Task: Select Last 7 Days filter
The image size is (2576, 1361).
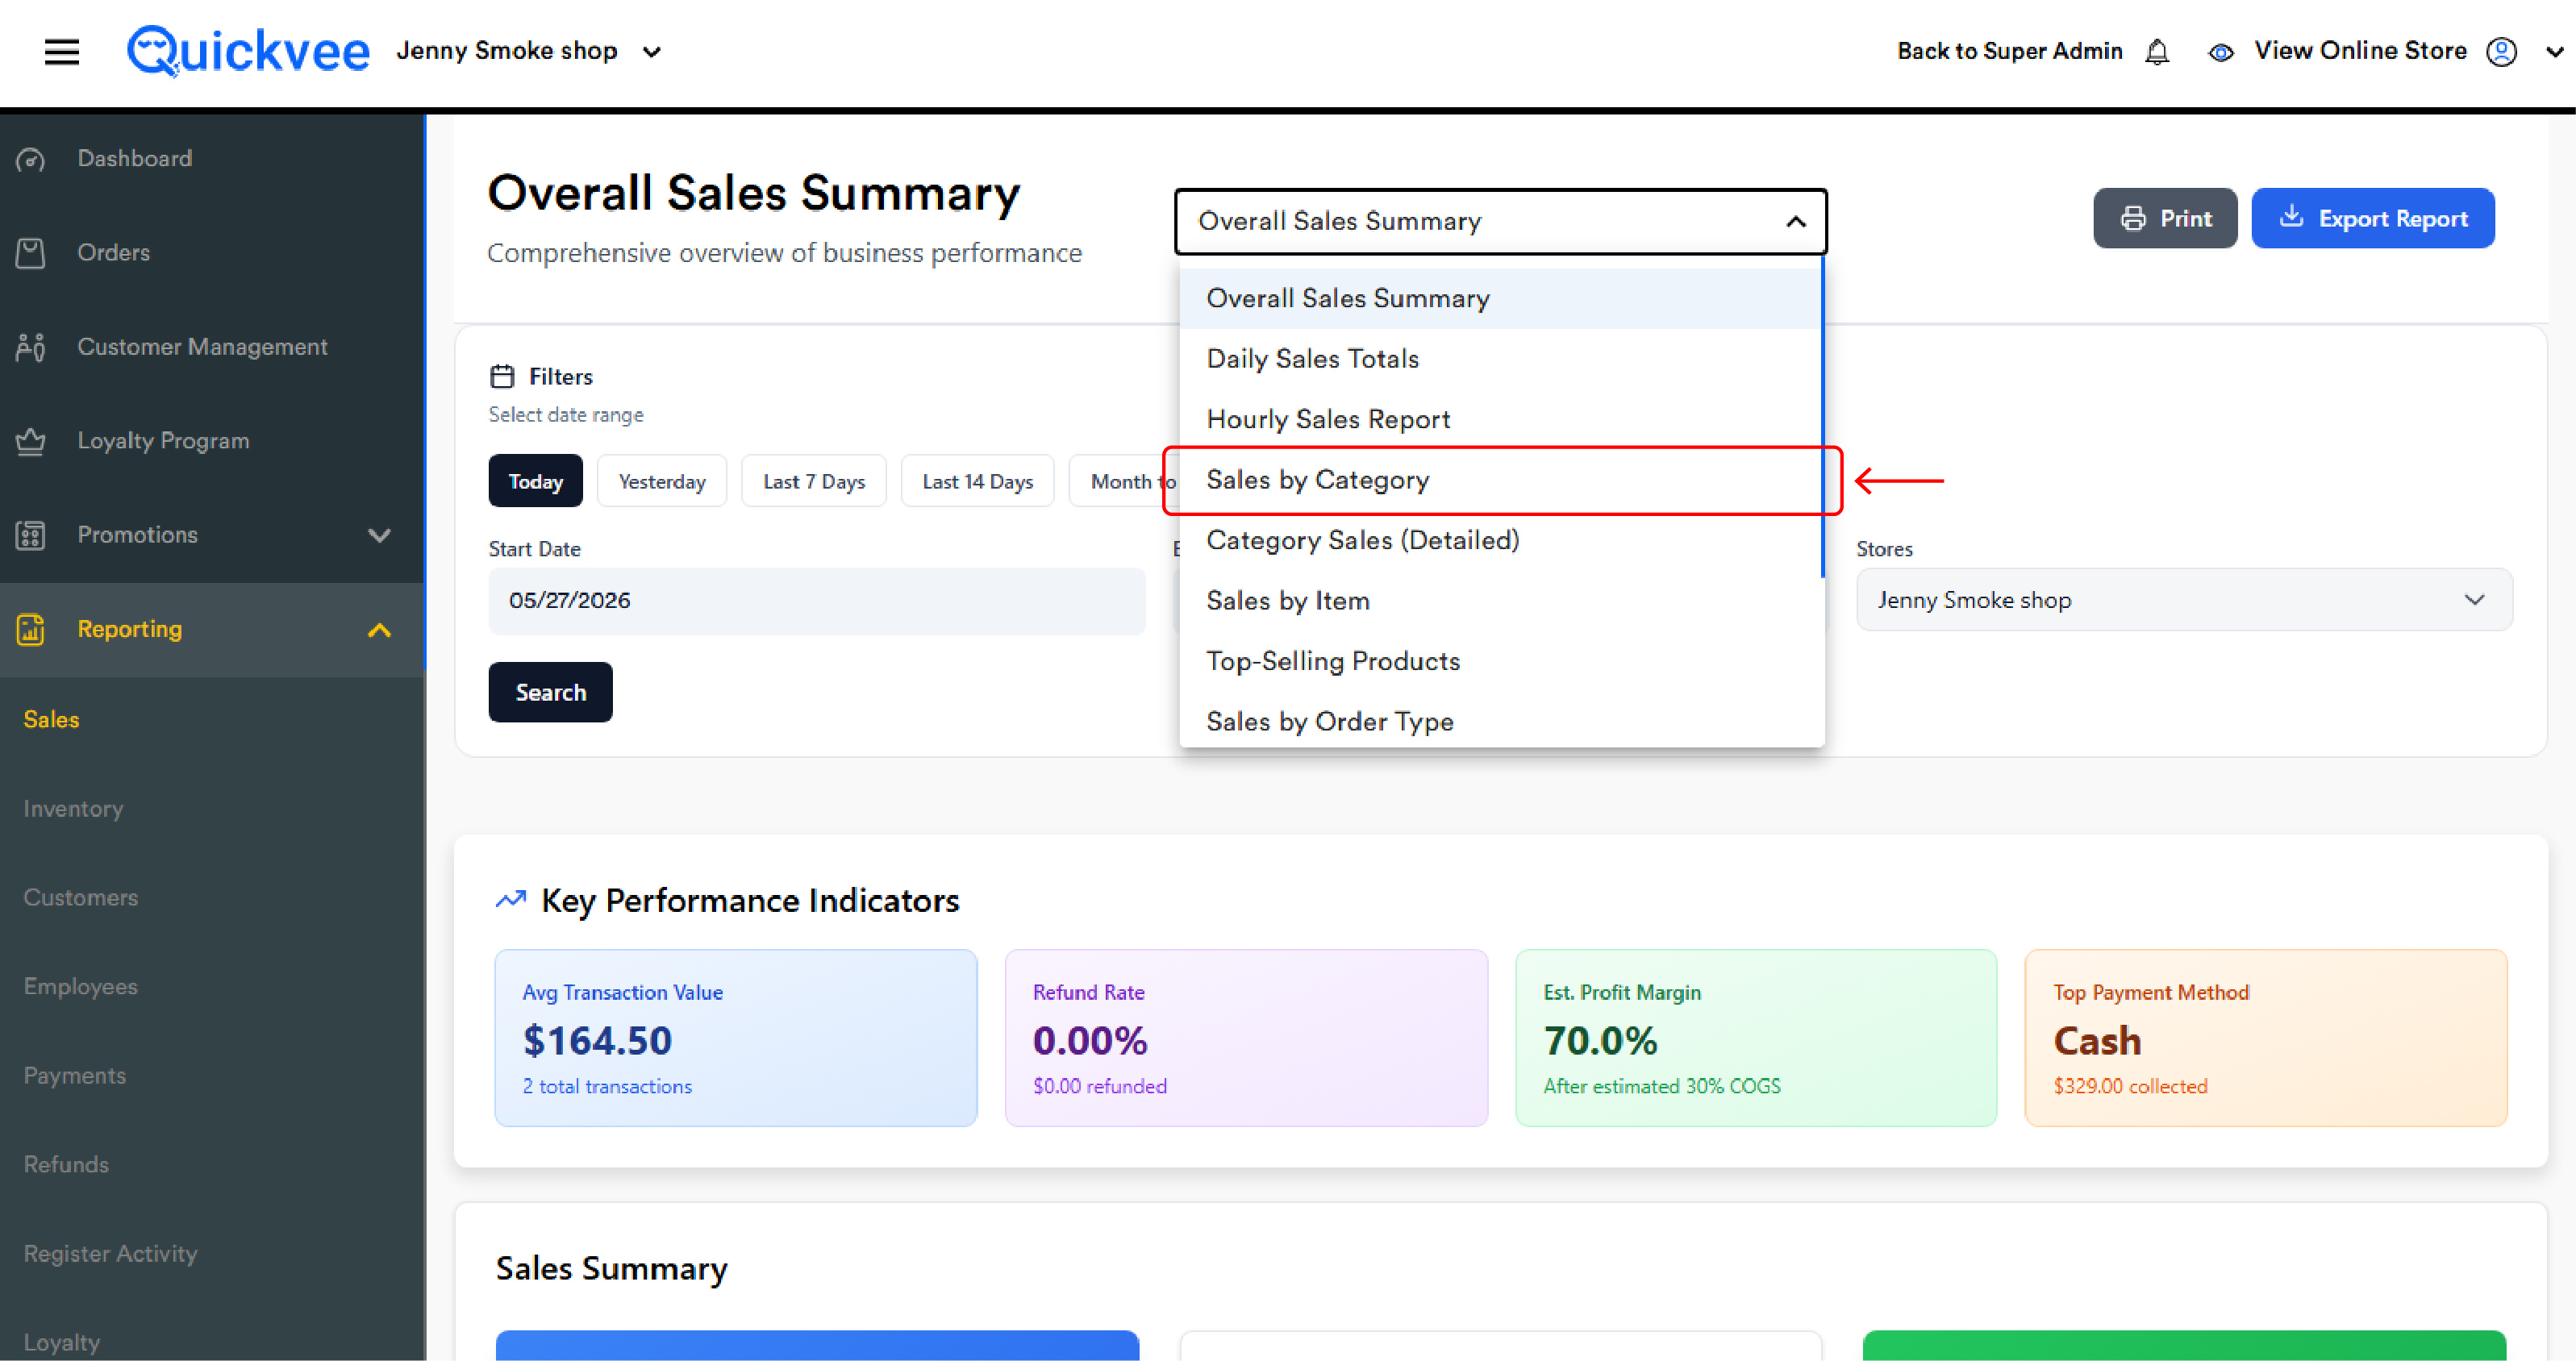Action: tap(814, 481)
